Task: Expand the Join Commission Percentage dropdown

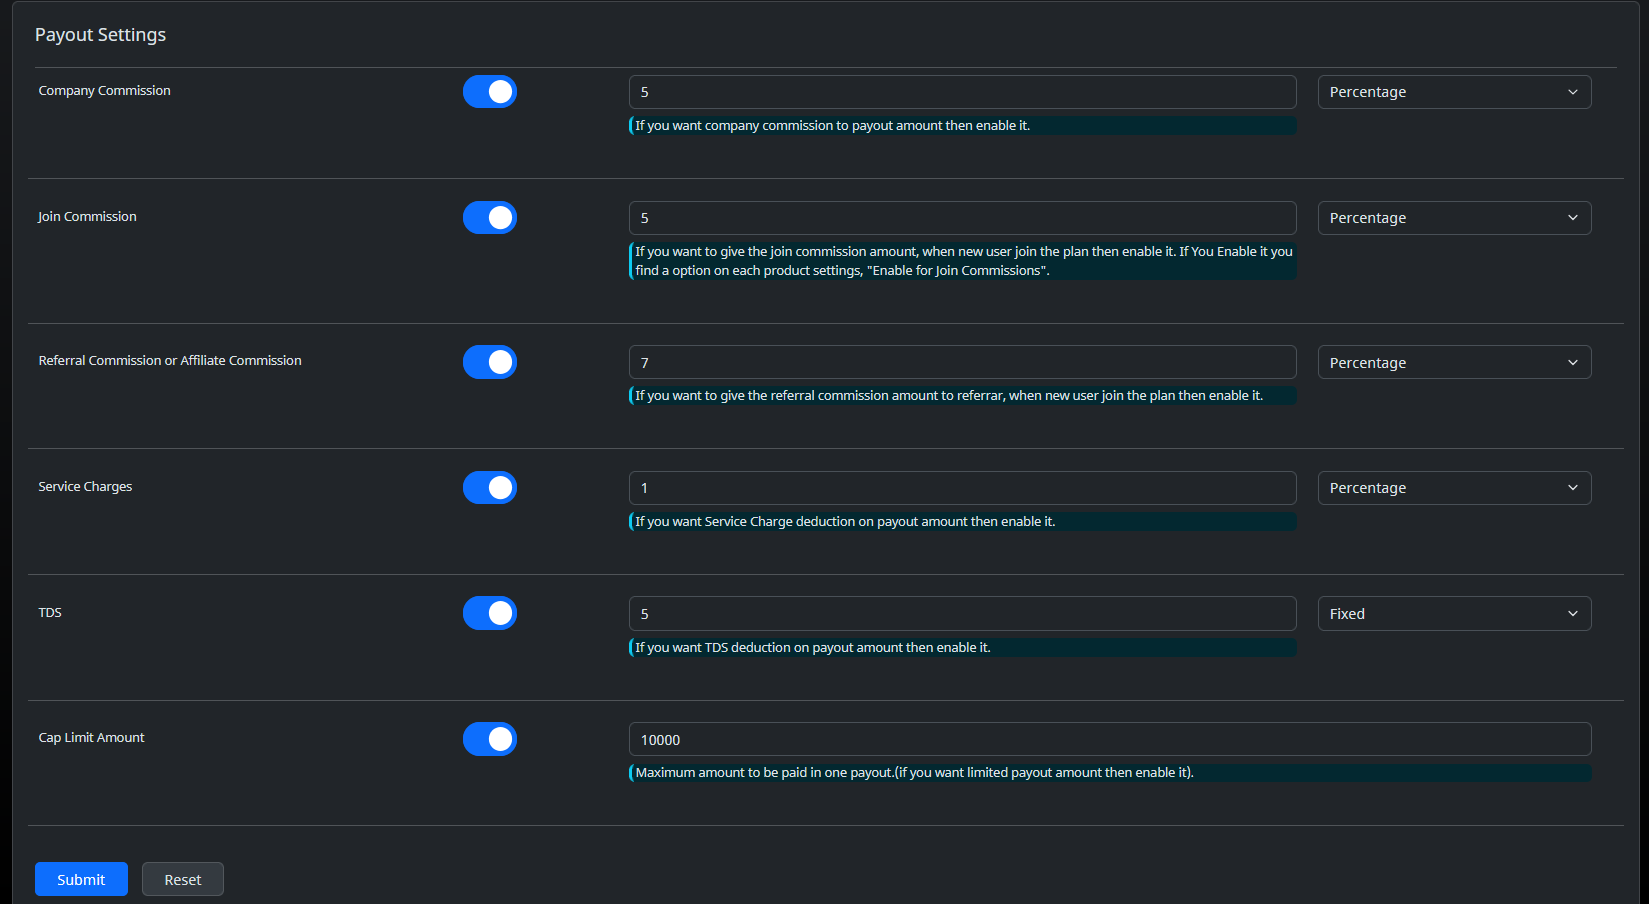Action: 1453,217
